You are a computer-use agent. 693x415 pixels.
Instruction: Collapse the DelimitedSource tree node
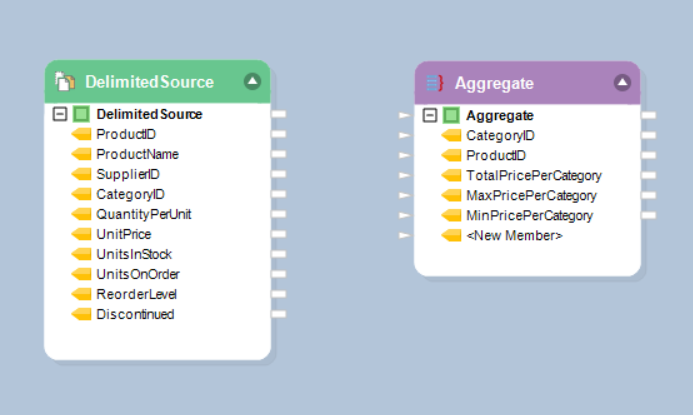pos(60,114)
